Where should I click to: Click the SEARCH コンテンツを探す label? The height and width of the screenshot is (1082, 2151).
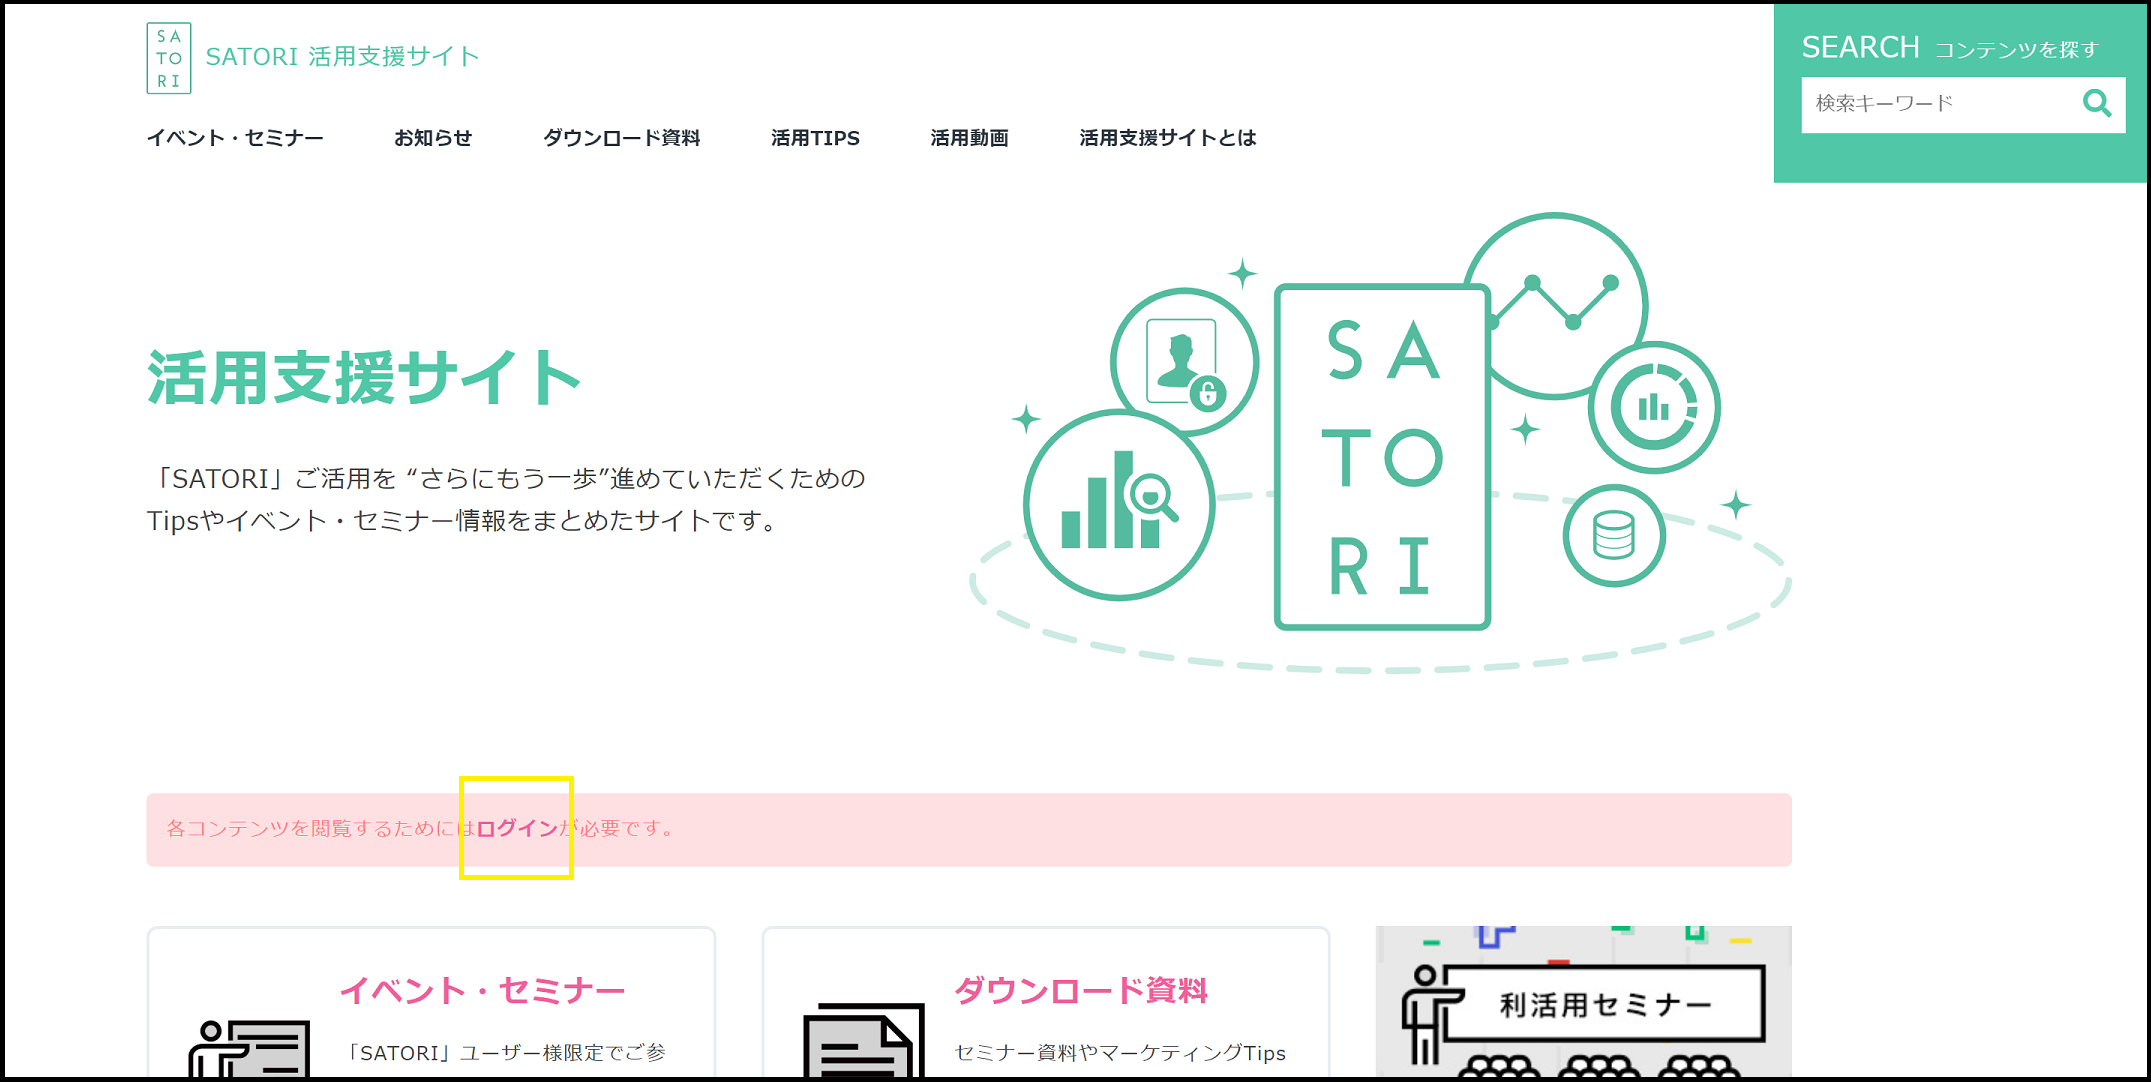tap(1950, 47)
